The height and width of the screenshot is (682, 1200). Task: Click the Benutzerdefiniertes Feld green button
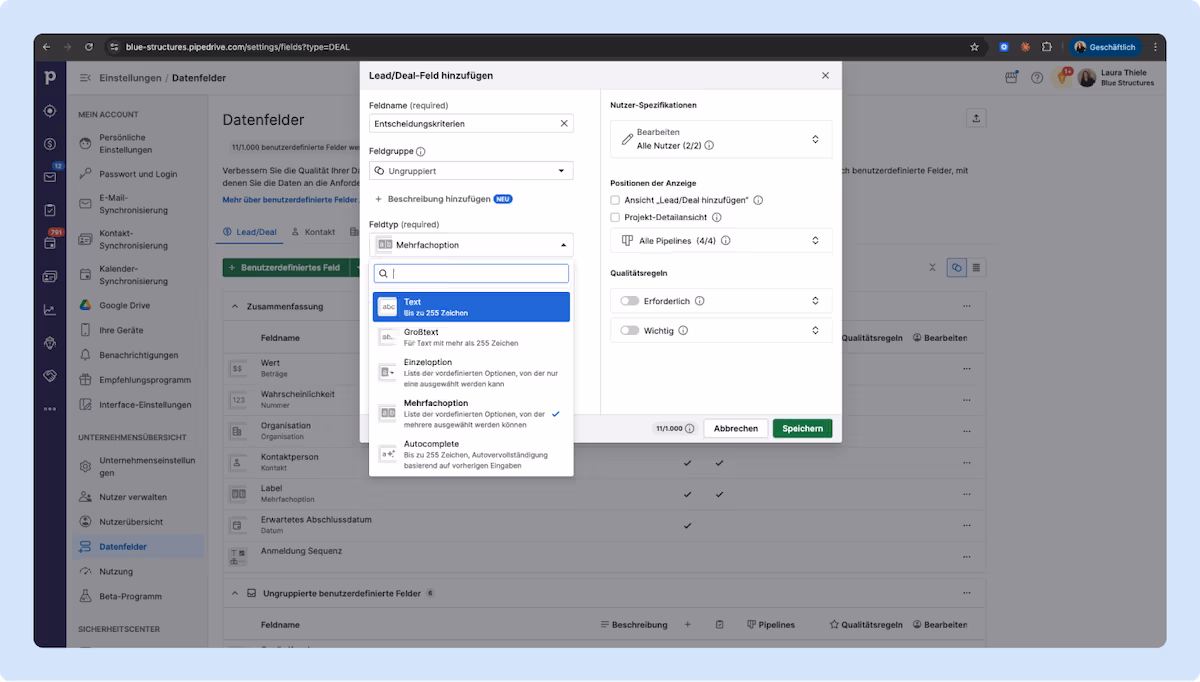coord(284,268)
